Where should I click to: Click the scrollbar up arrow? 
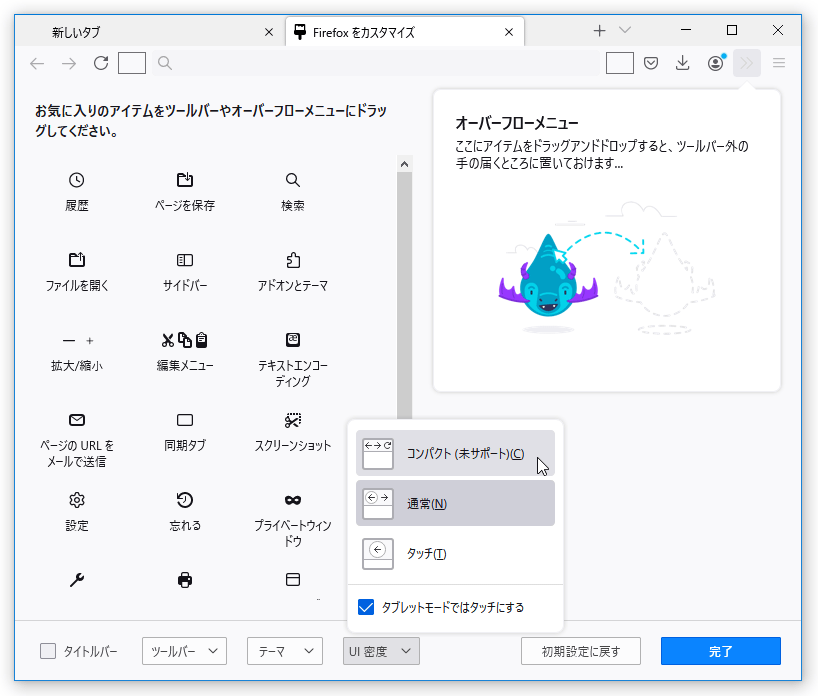(x=404, y=164)
